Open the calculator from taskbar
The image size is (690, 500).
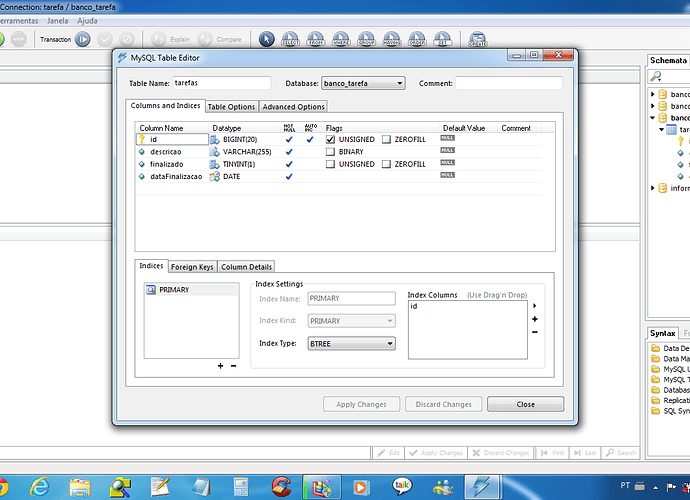pyautogui.click(x=241, y=487)
